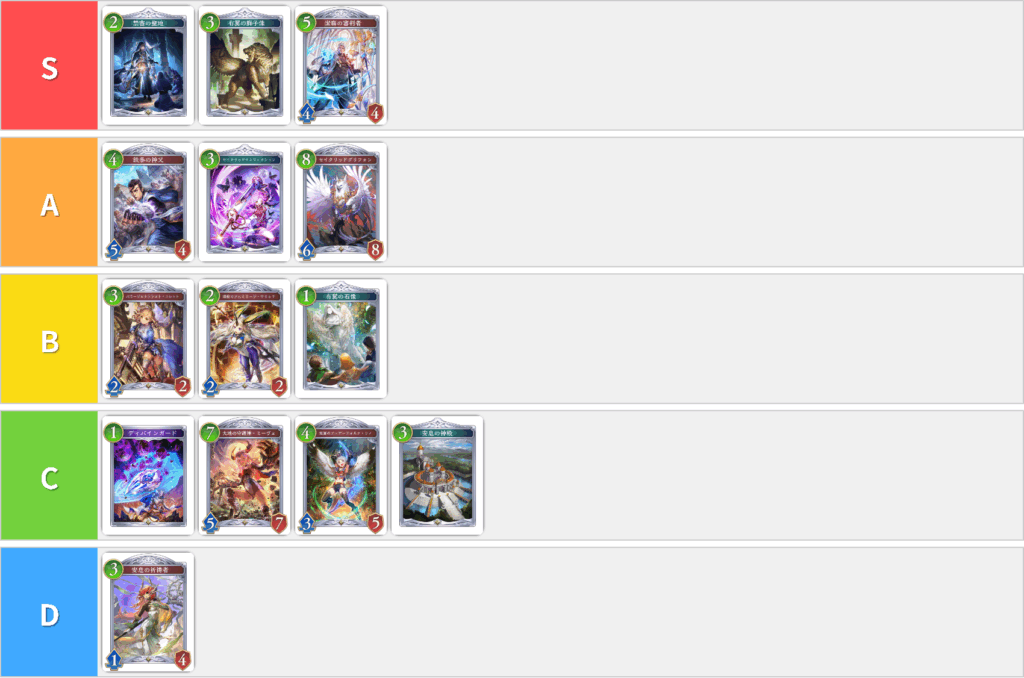1024x678 pixels.
Task: Open the 2-cost blue robed card in S tier
Action: 148,65
